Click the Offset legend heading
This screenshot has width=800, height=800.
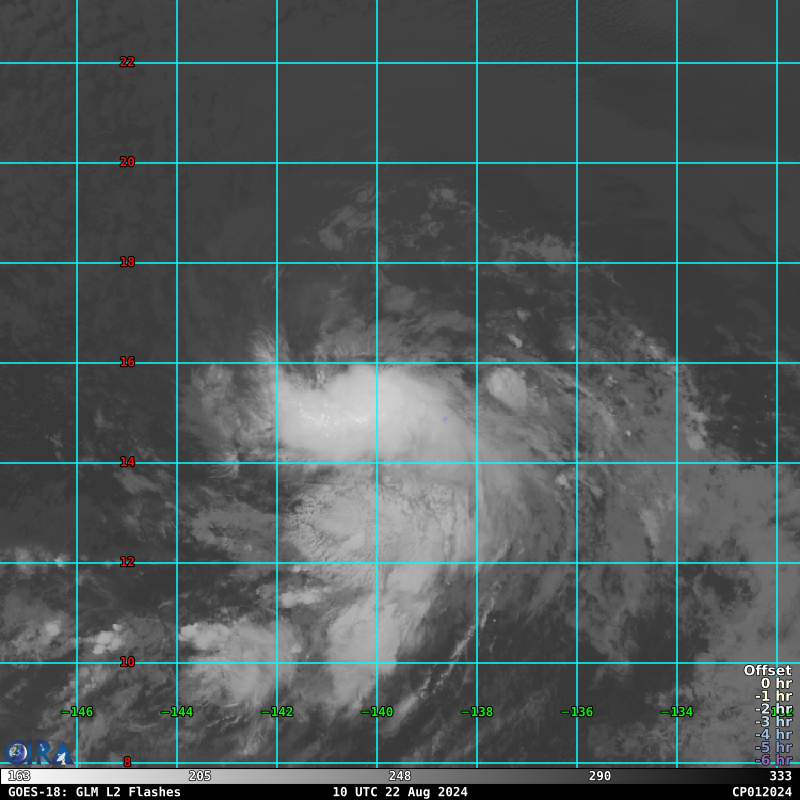(767, 671)
